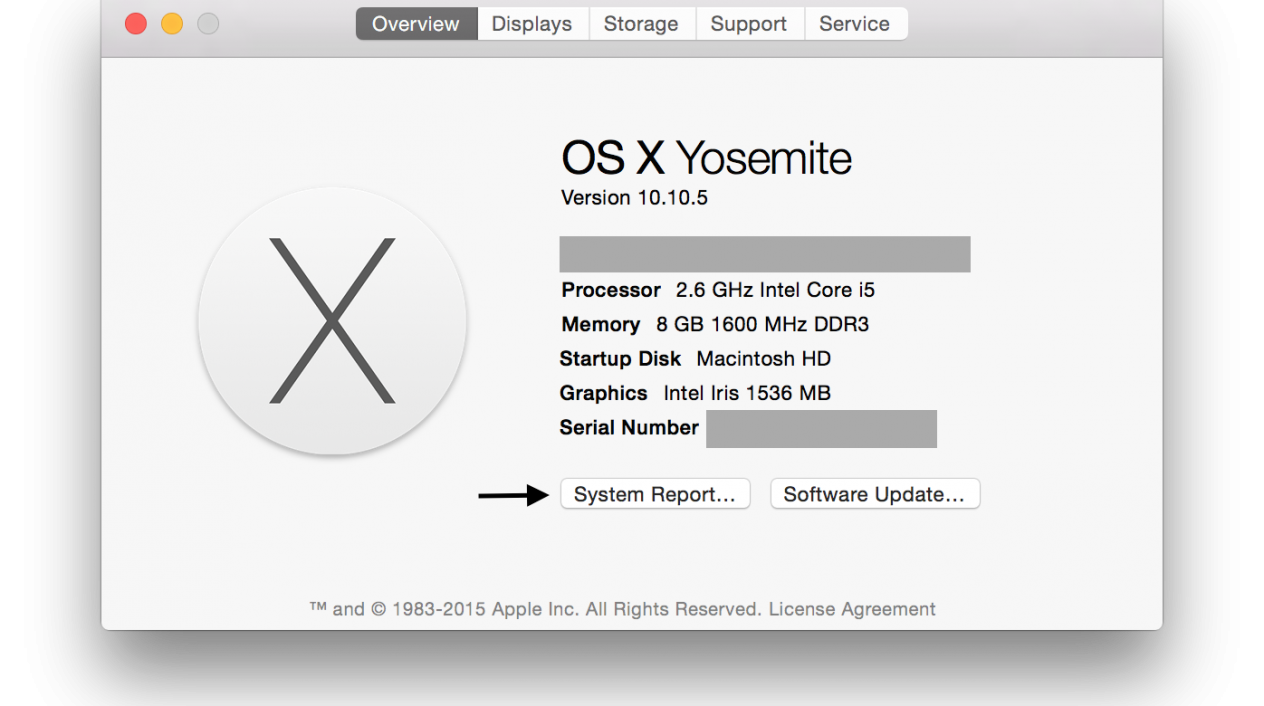Select the Service tab
This screenshot has width=1264, height=706.
[x=855, y=24]
